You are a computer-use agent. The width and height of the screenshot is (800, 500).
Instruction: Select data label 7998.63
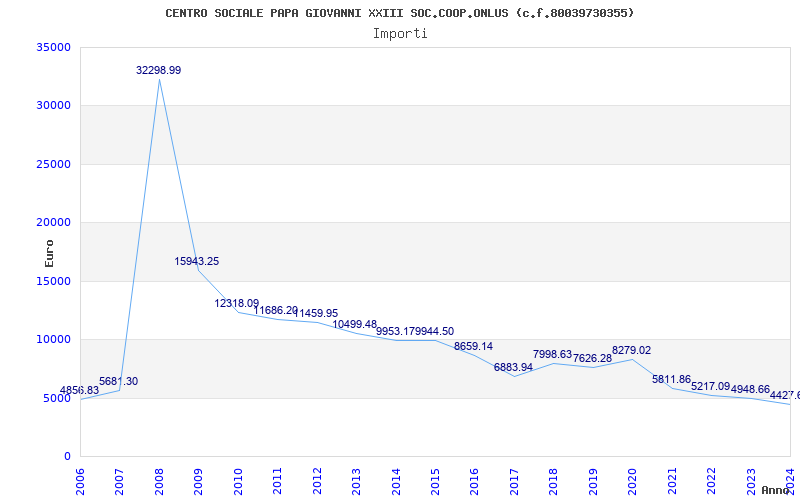point(553,354)
